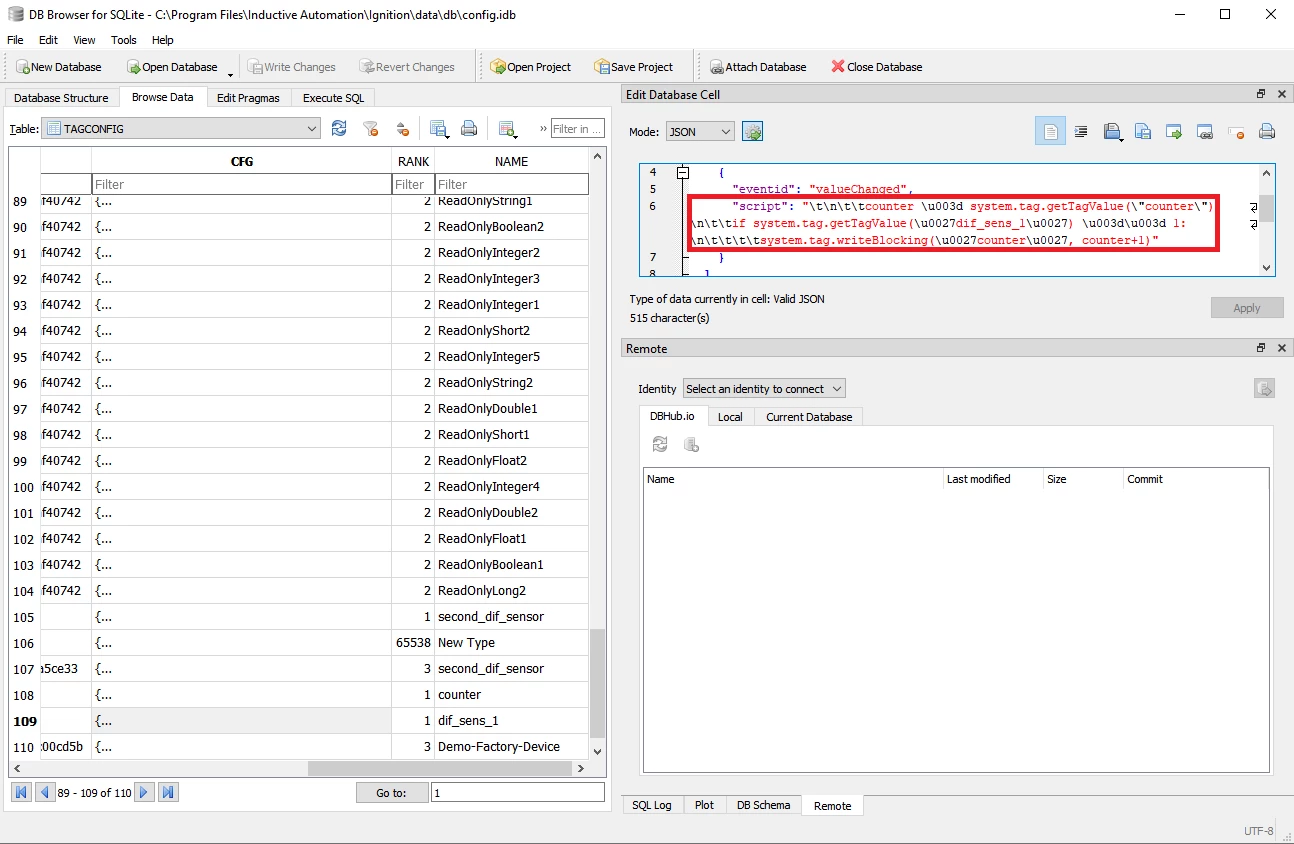
Task: Refresh the TAGCONFIG table data
Action: 339,128
